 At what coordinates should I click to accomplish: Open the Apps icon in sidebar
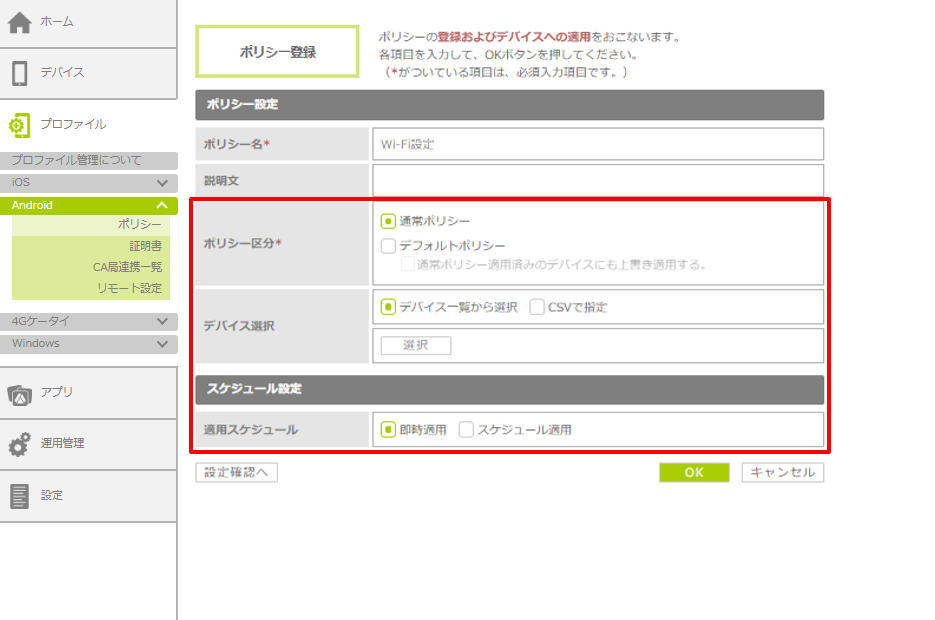click(20, 393)
